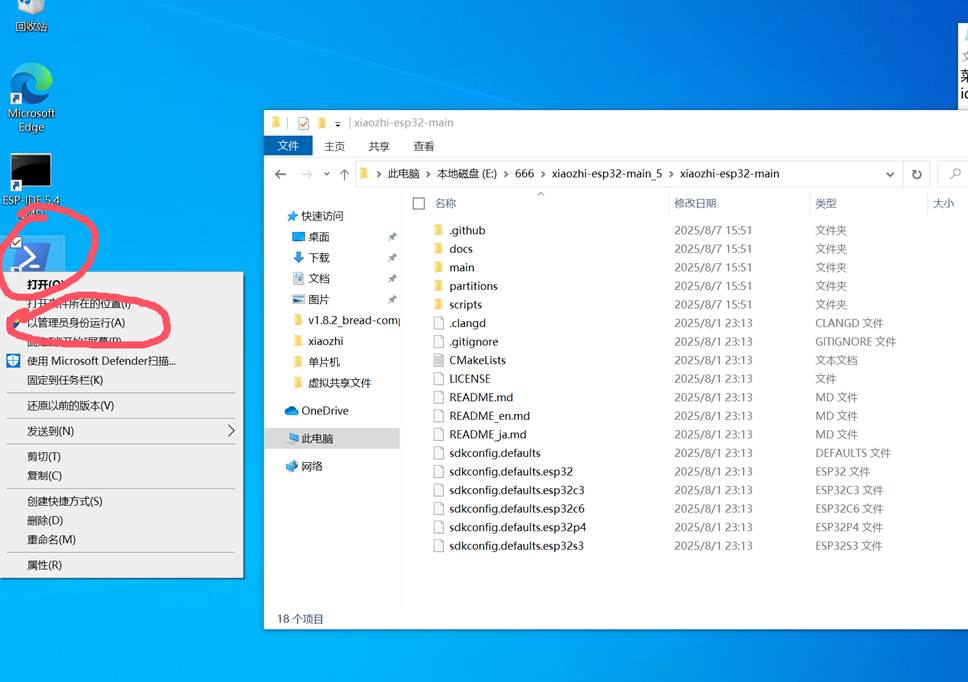
Task: Refresh the current folder view
Action: click(x=916, y=174)
